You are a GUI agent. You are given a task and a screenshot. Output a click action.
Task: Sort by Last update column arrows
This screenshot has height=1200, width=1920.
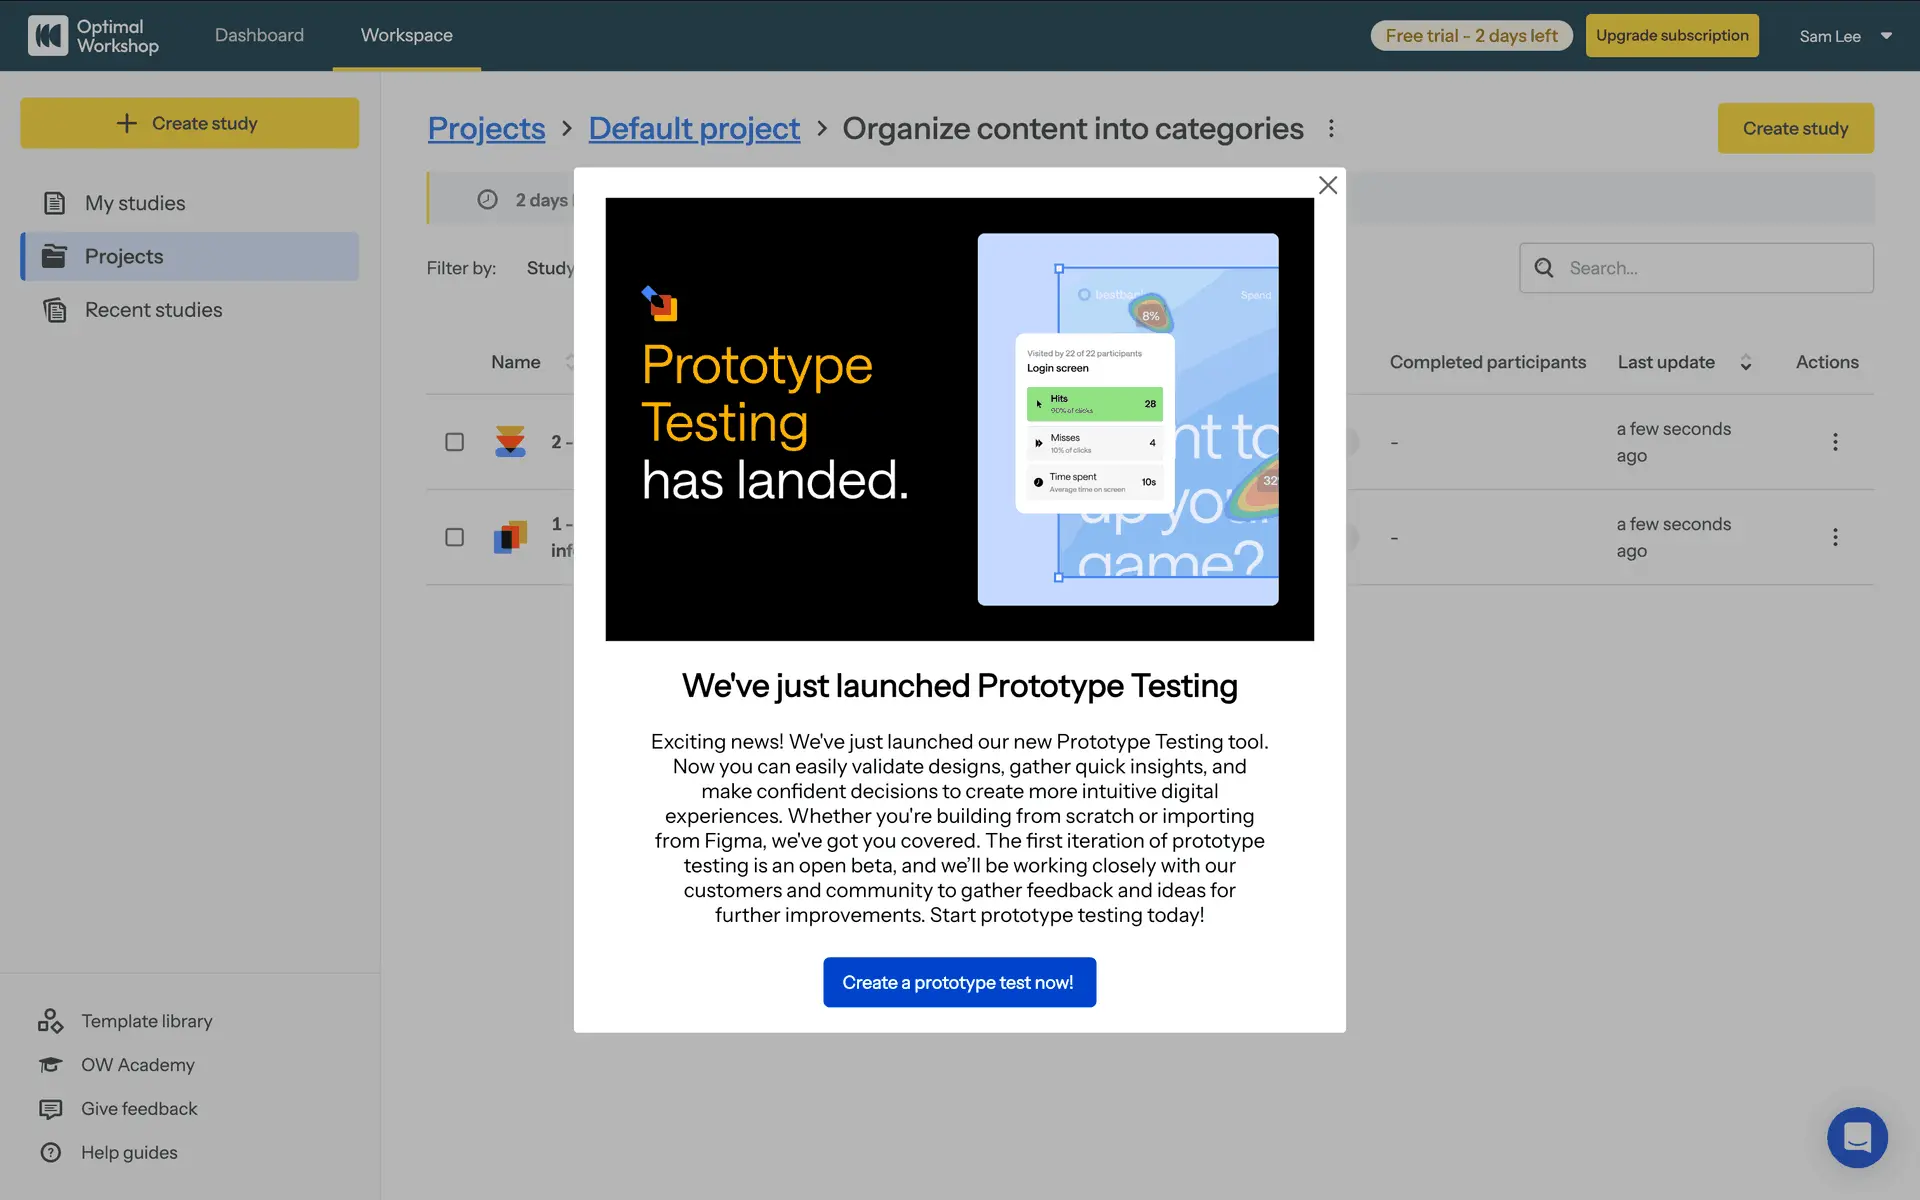1745,362
